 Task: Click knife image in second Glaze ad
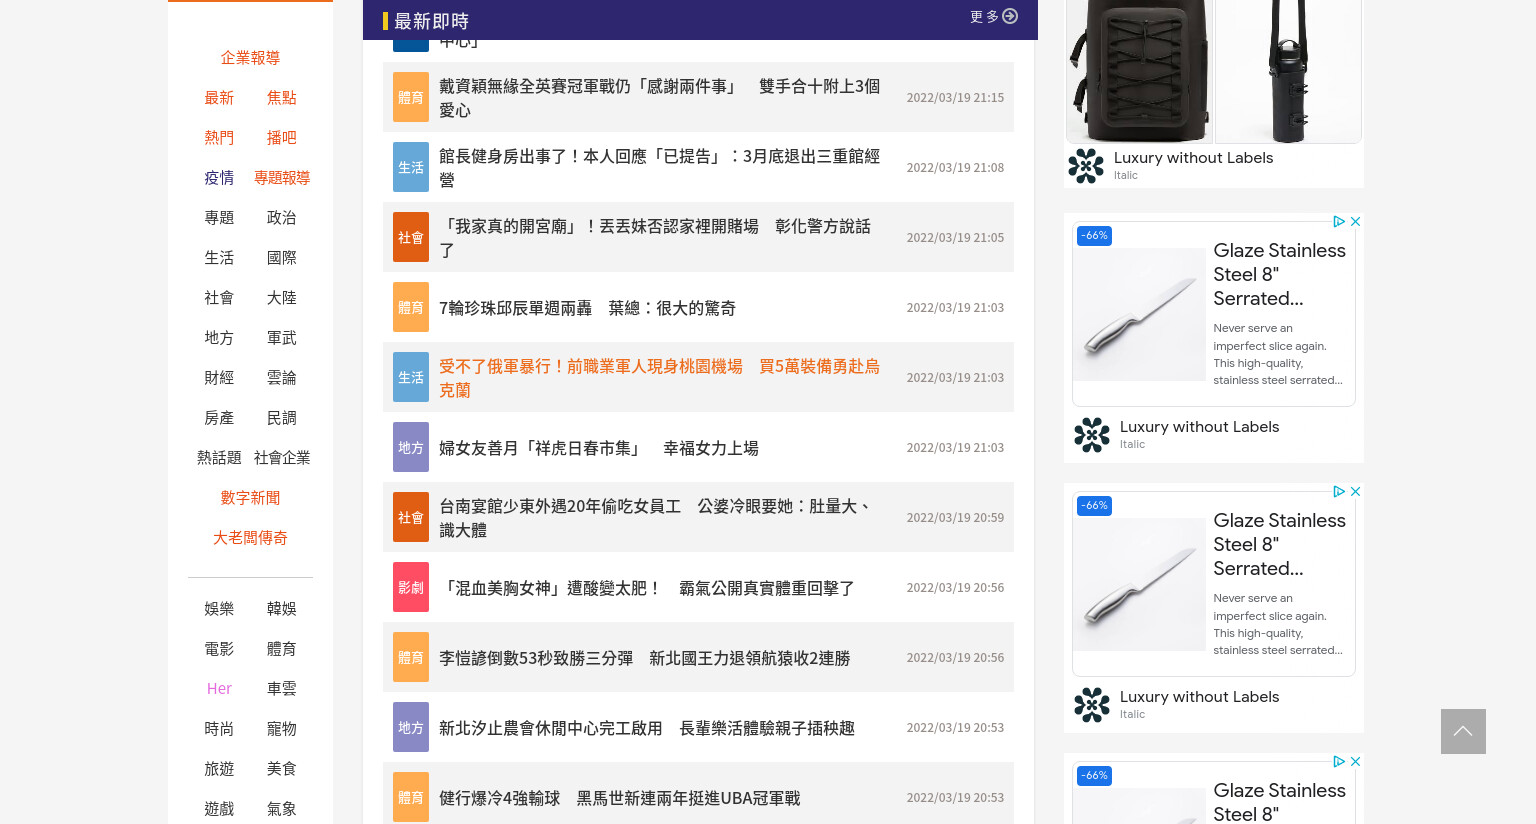(x=1139, y=584)
